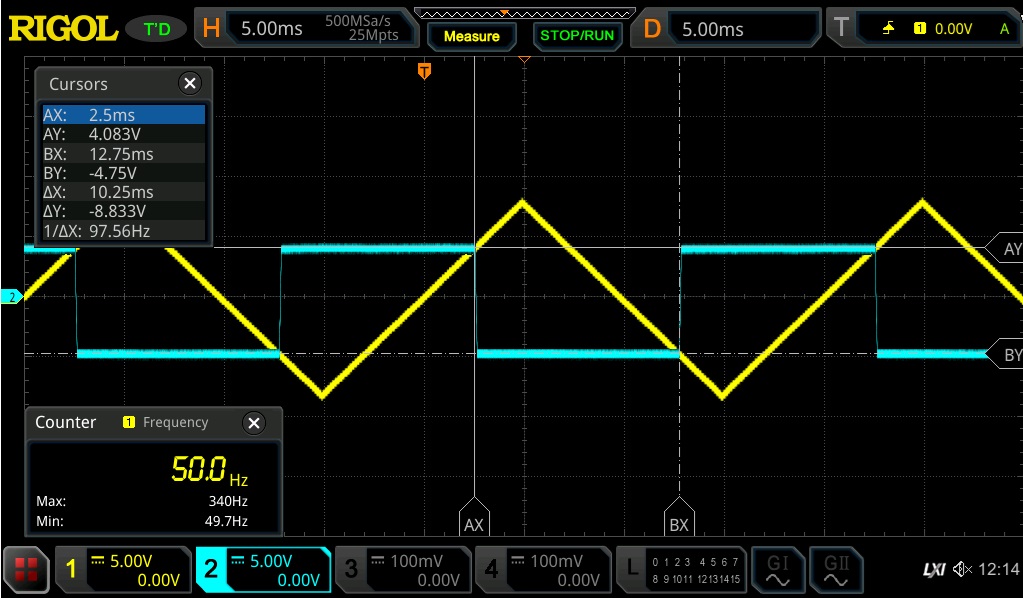Open the red function navigation grid icon
The width and height of the screenshot is (1023, 598).
point(27,569)
